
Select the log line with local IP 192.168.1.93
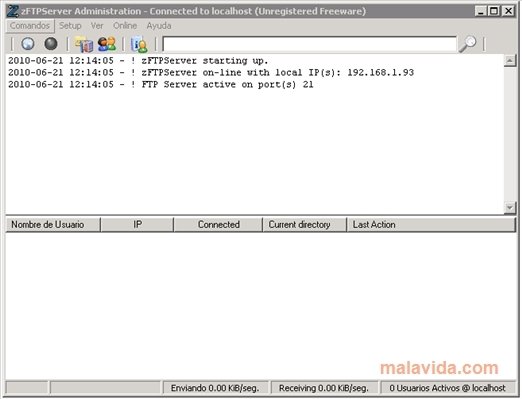(x=211, y=72)
